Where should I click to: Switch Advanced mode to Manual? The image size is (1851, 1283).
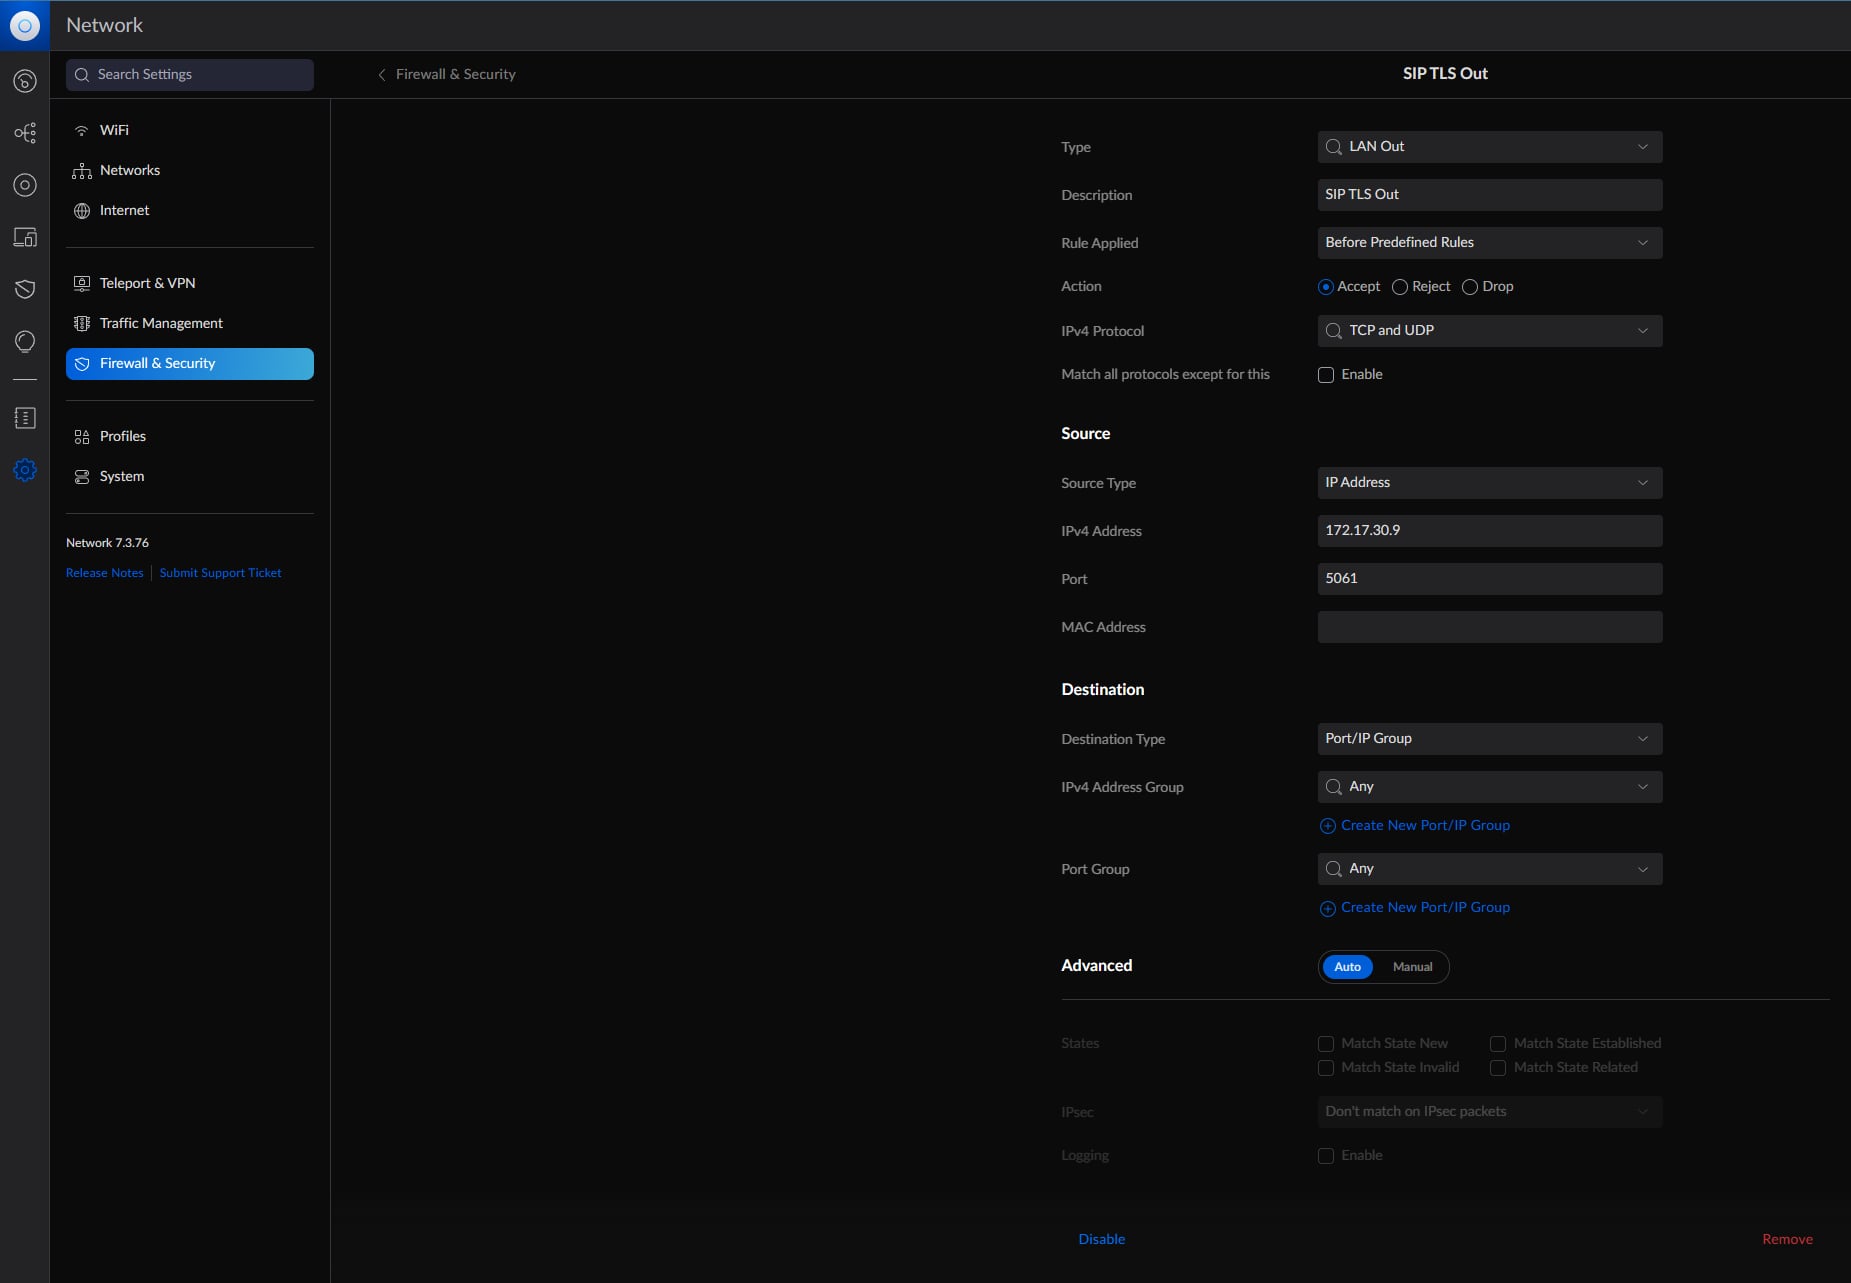click(1412, 967)
